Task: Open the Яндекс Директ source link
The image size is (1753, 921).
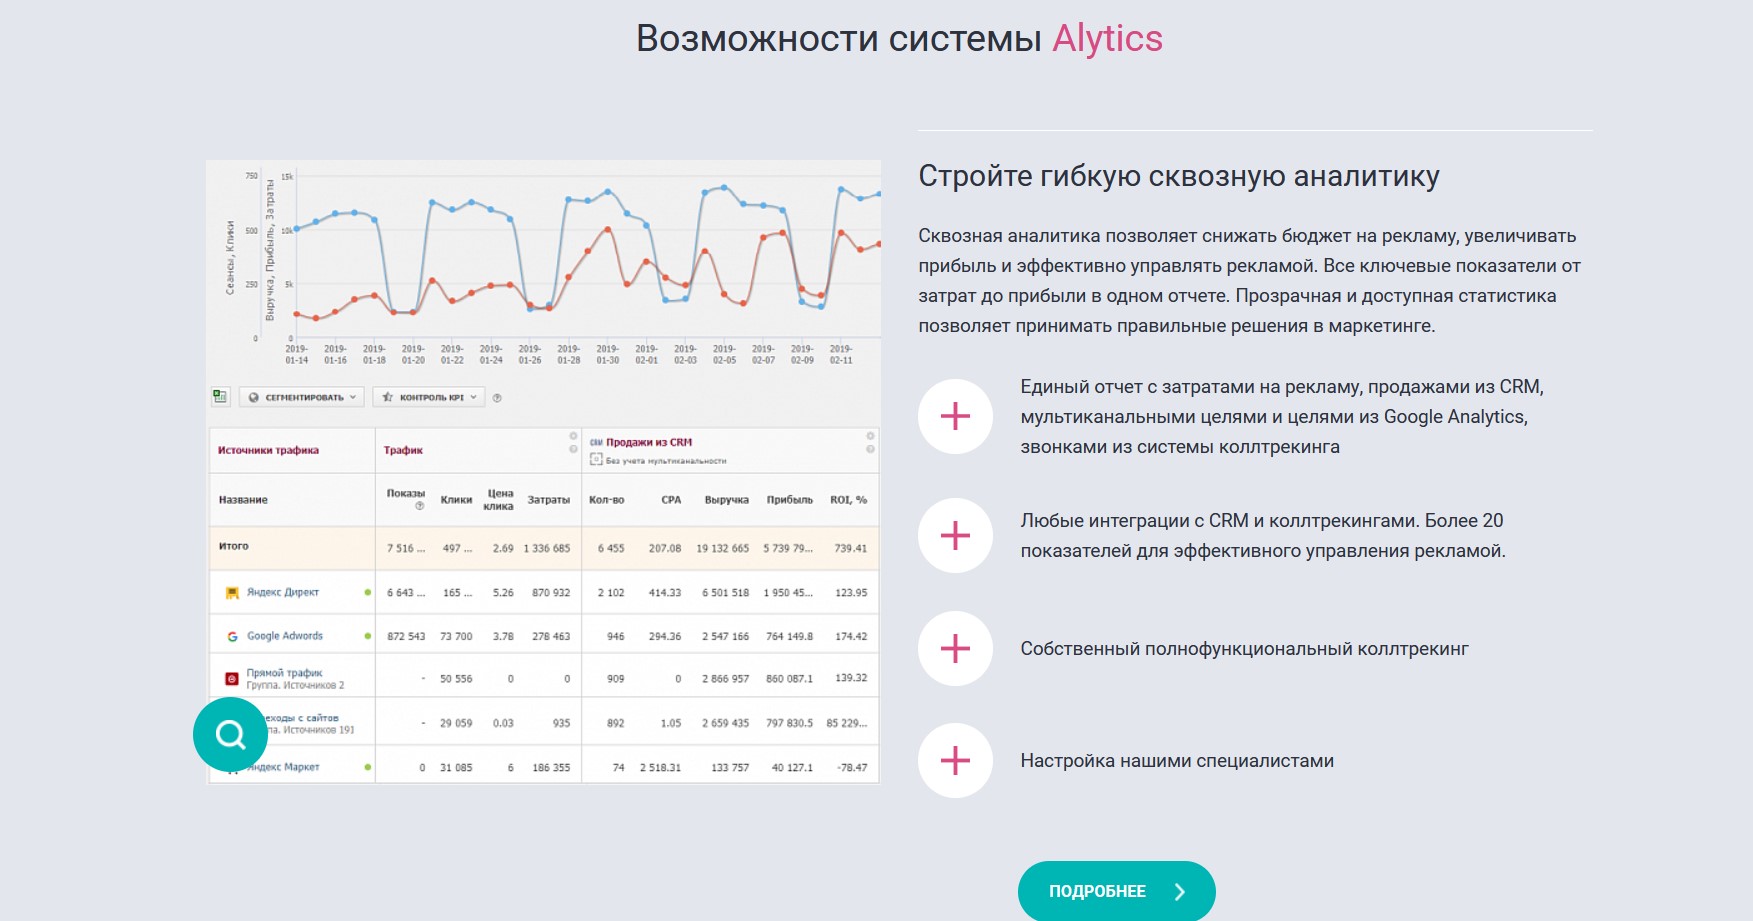Action: [283, 593]
